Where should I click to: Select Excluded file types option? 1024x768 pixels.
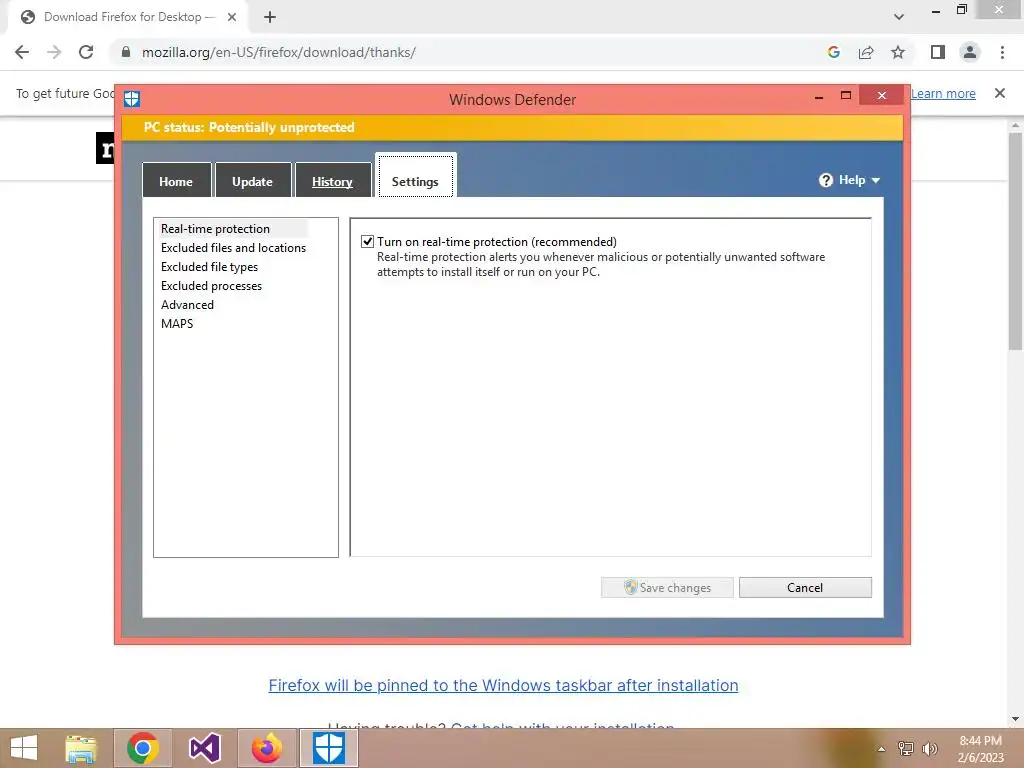click(x=209, y=266)
